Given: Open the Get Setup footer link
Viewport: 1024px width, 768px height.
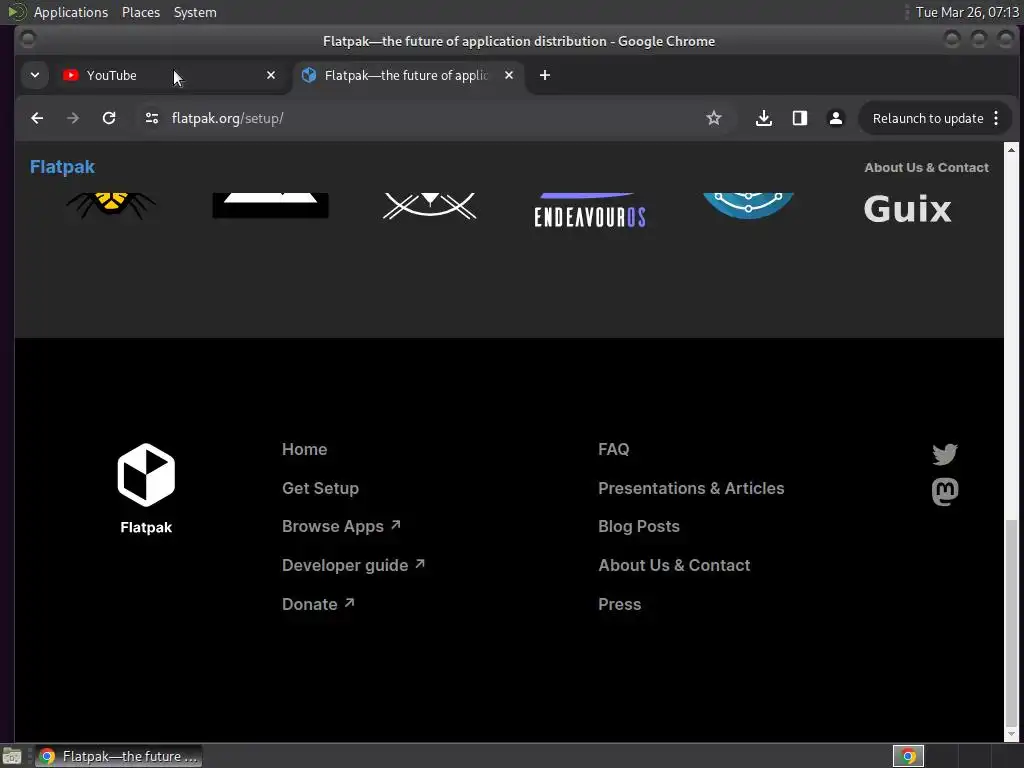Looking at the screenshot, I should click(320, 488).
